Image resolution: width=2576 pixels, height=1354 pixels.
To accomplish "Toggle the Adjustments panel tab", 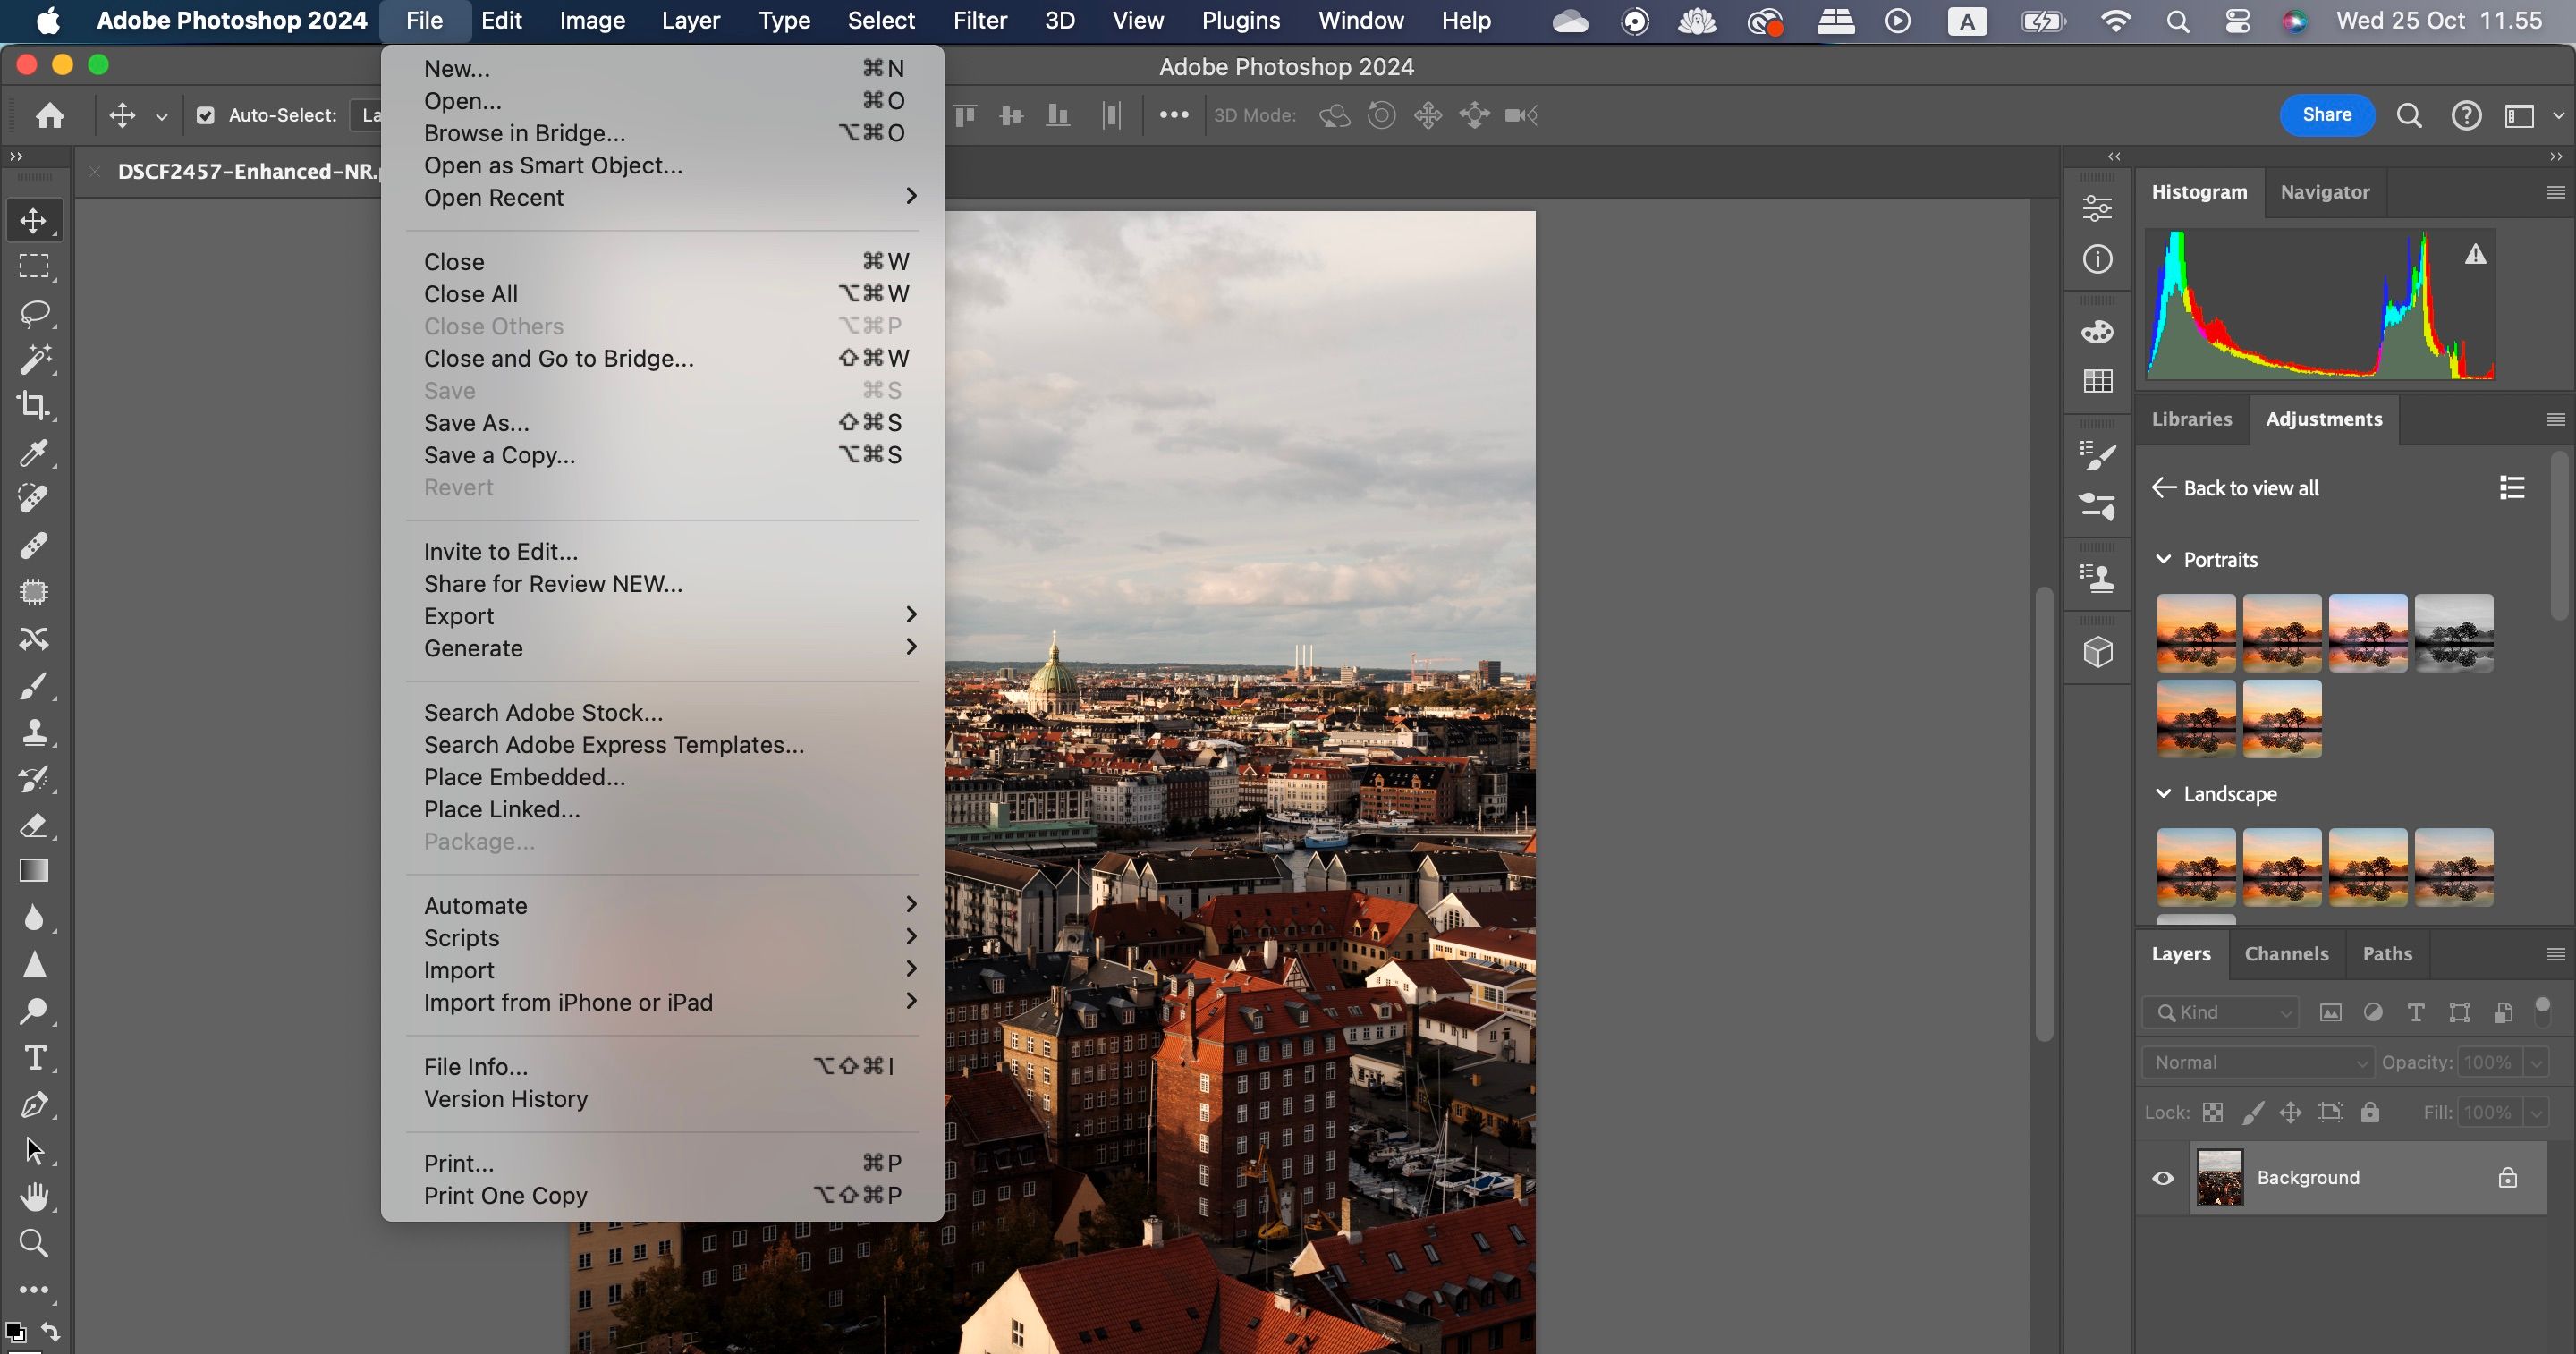I will point(2324,418).
